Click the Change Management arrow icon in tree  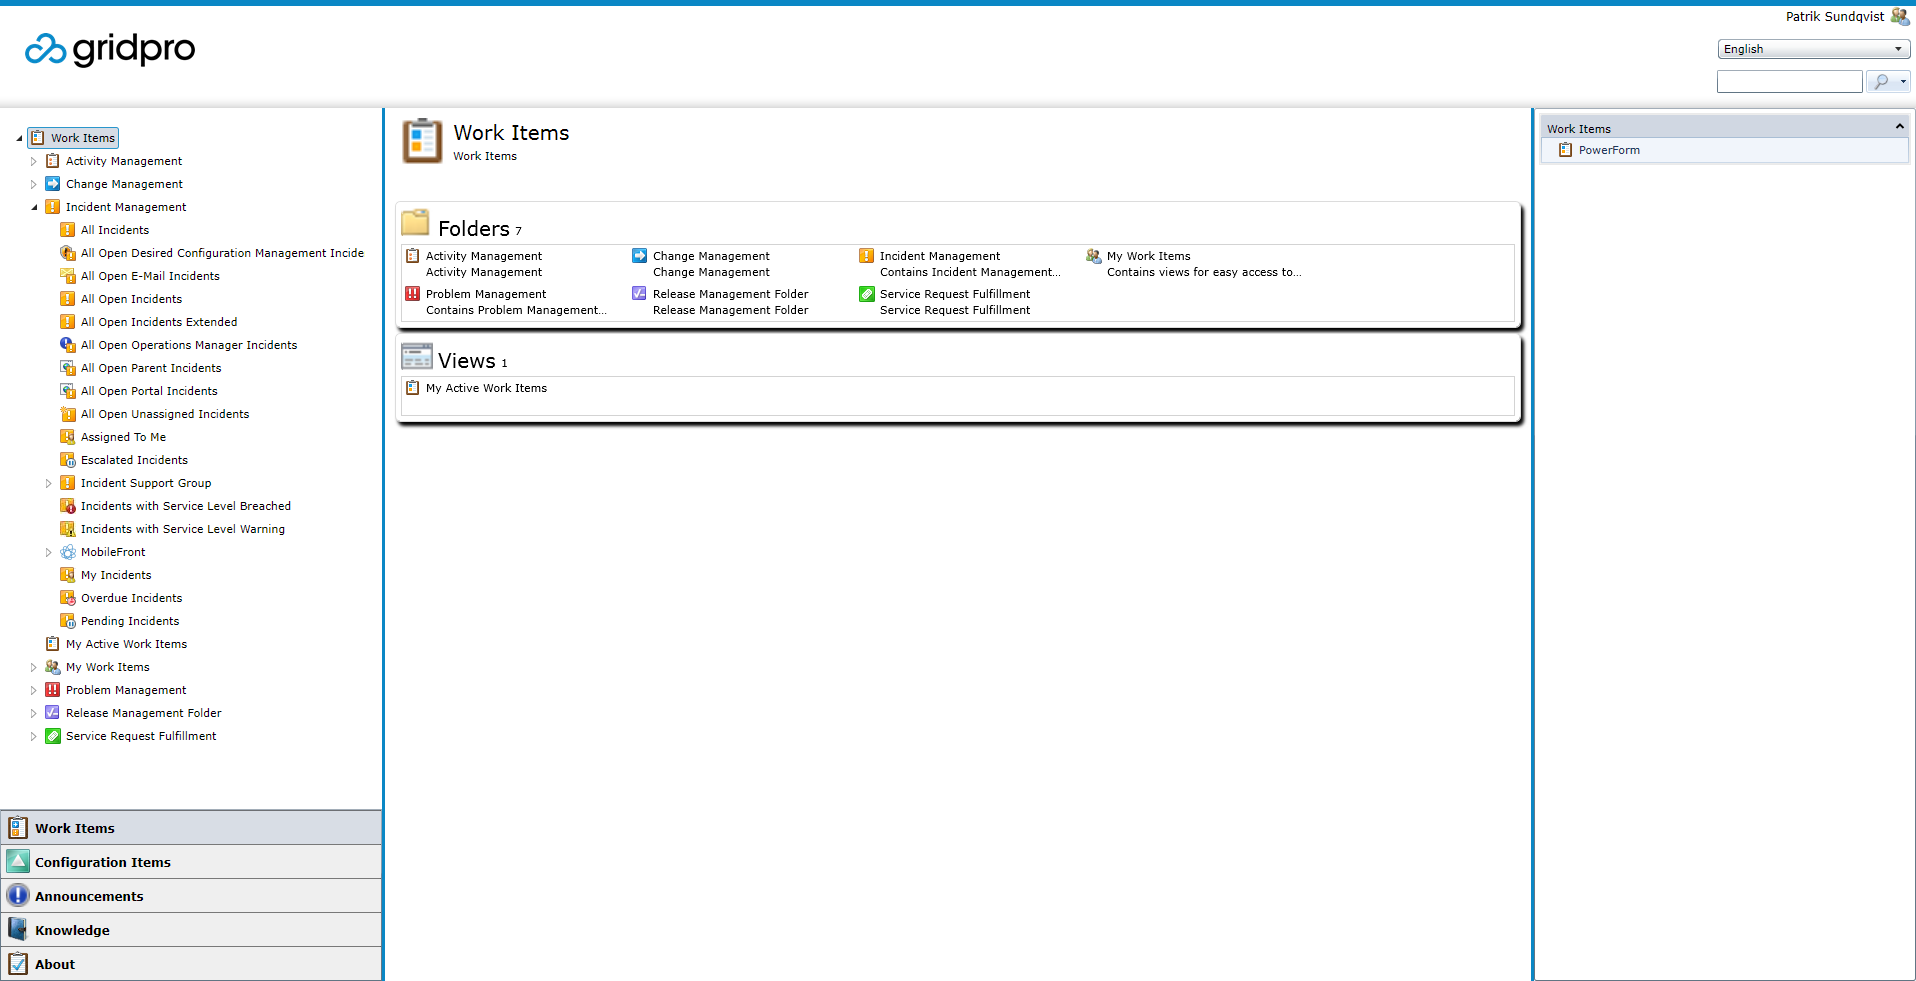[x=53, y=184]
